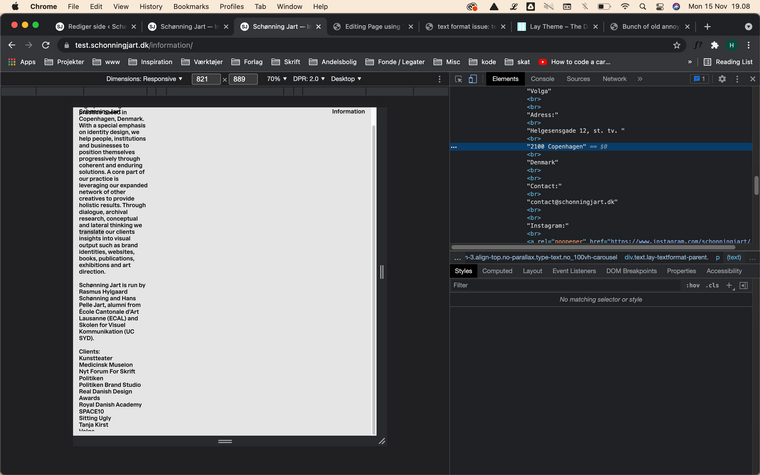Bookmark this page with star icon

click(x=677, y=45)
